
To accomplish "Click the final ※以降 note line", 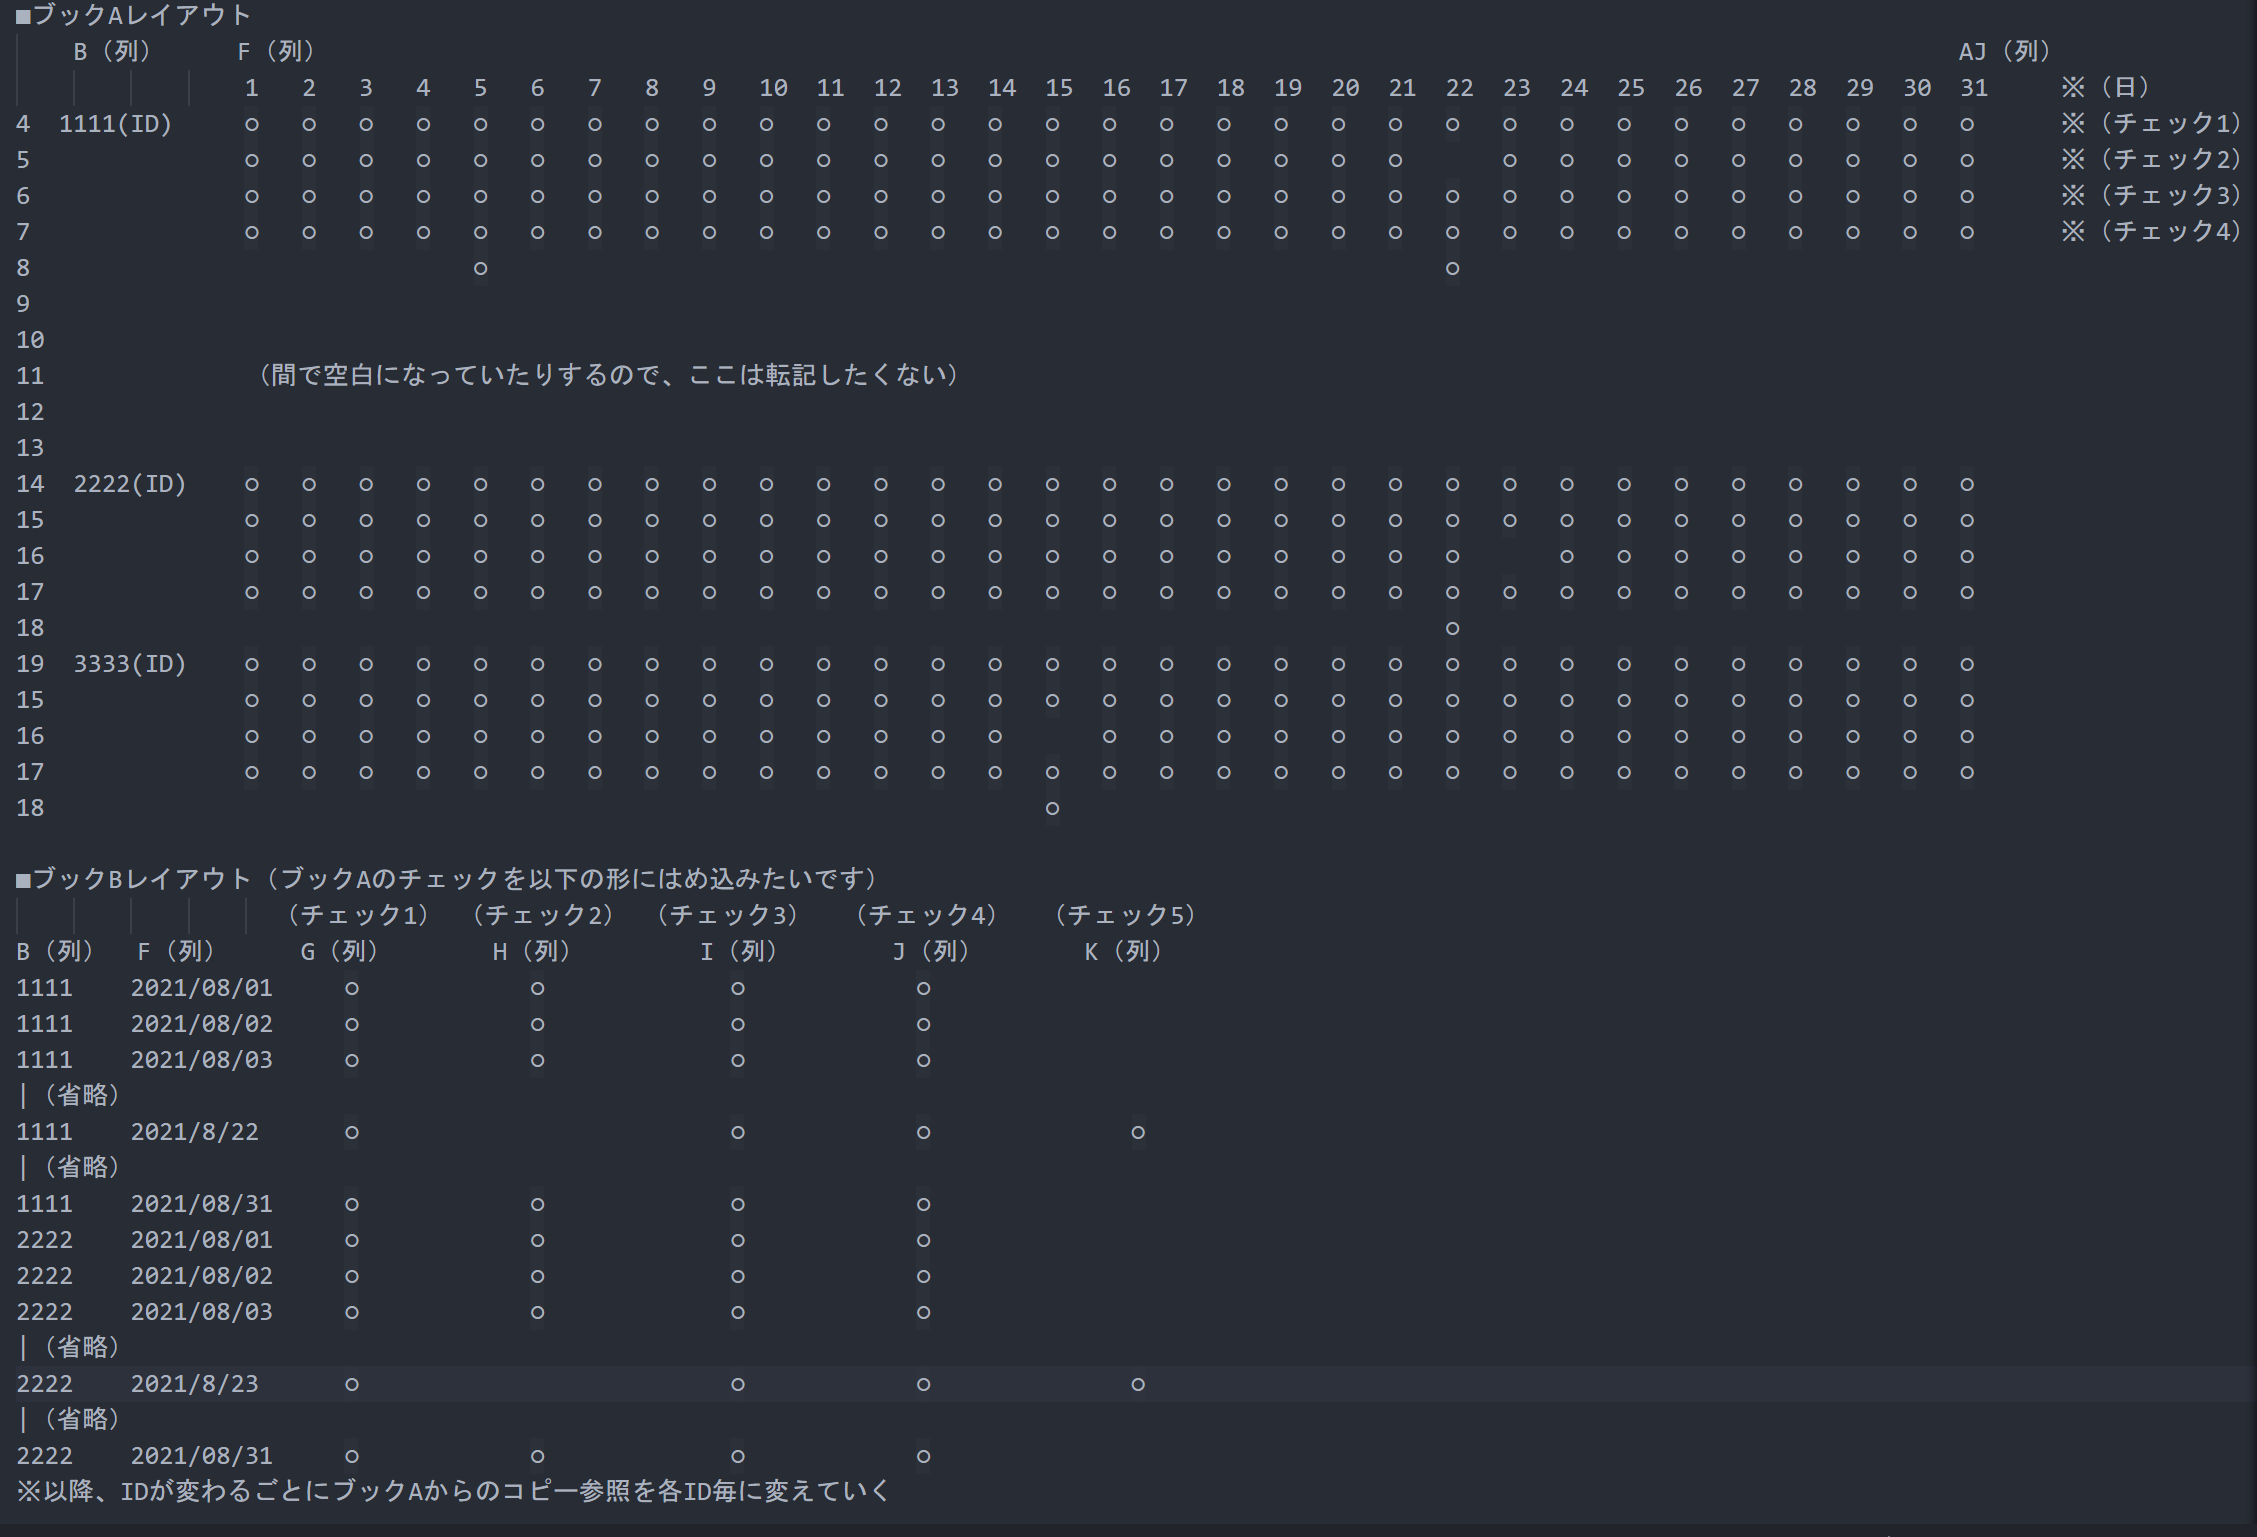I will [x=453, y=1491].
